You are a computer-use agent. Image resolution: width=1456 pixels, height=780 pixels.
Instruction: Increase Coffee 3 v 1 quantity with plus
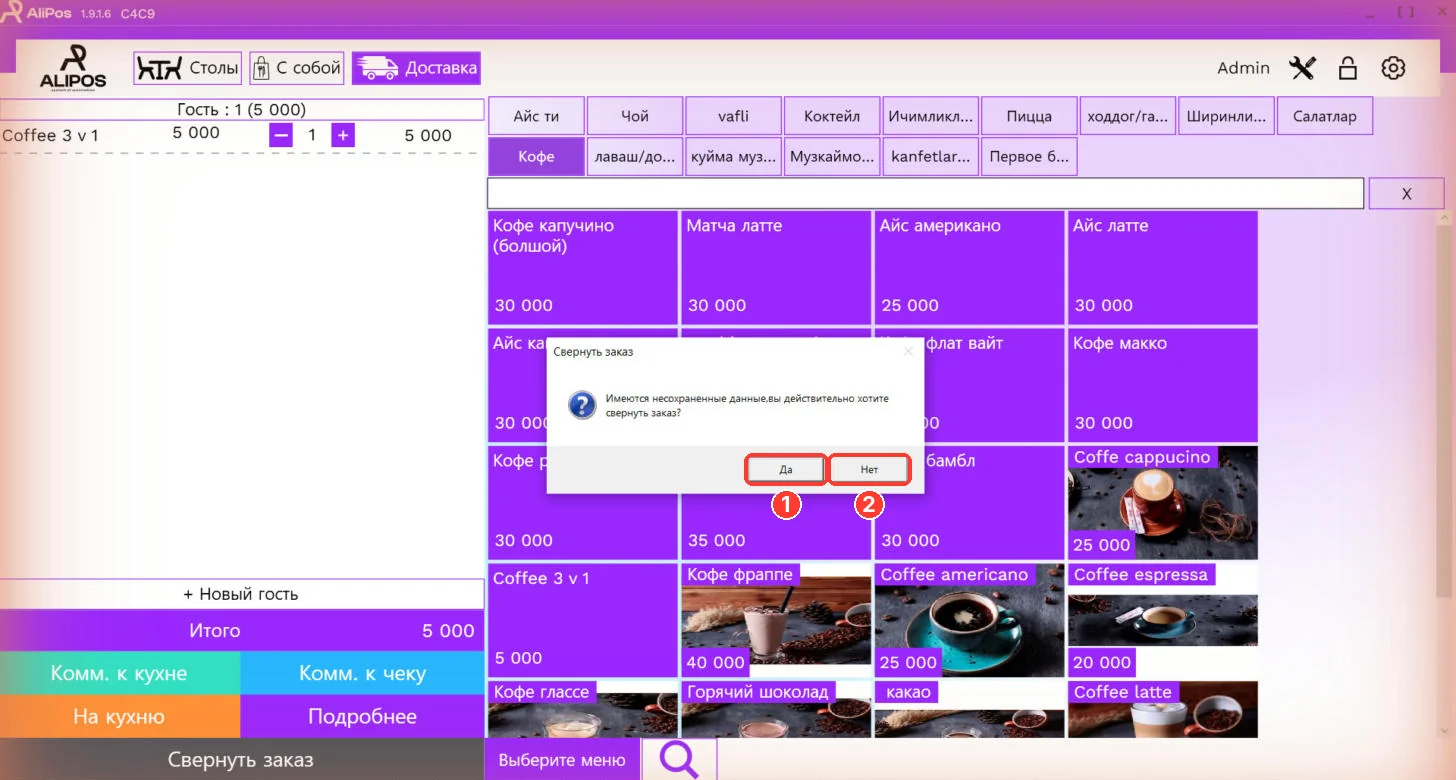pos(343,135)
